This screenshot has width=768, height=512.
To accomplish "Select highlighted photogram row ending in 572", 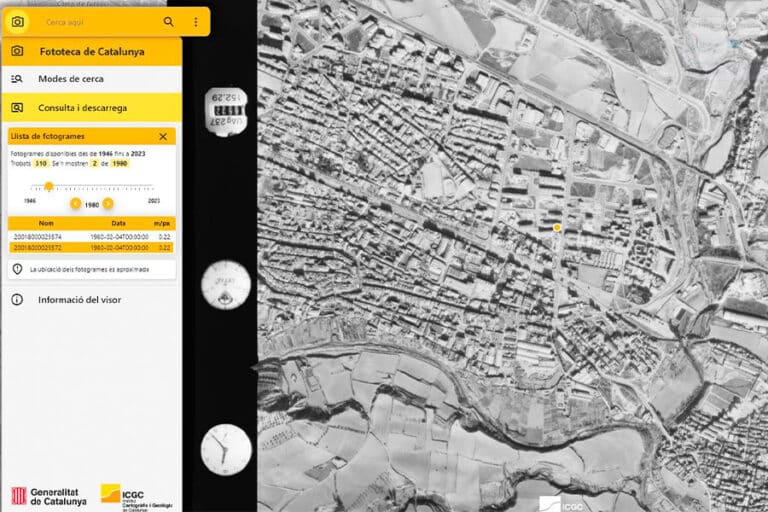I will [x=46, y=247].
